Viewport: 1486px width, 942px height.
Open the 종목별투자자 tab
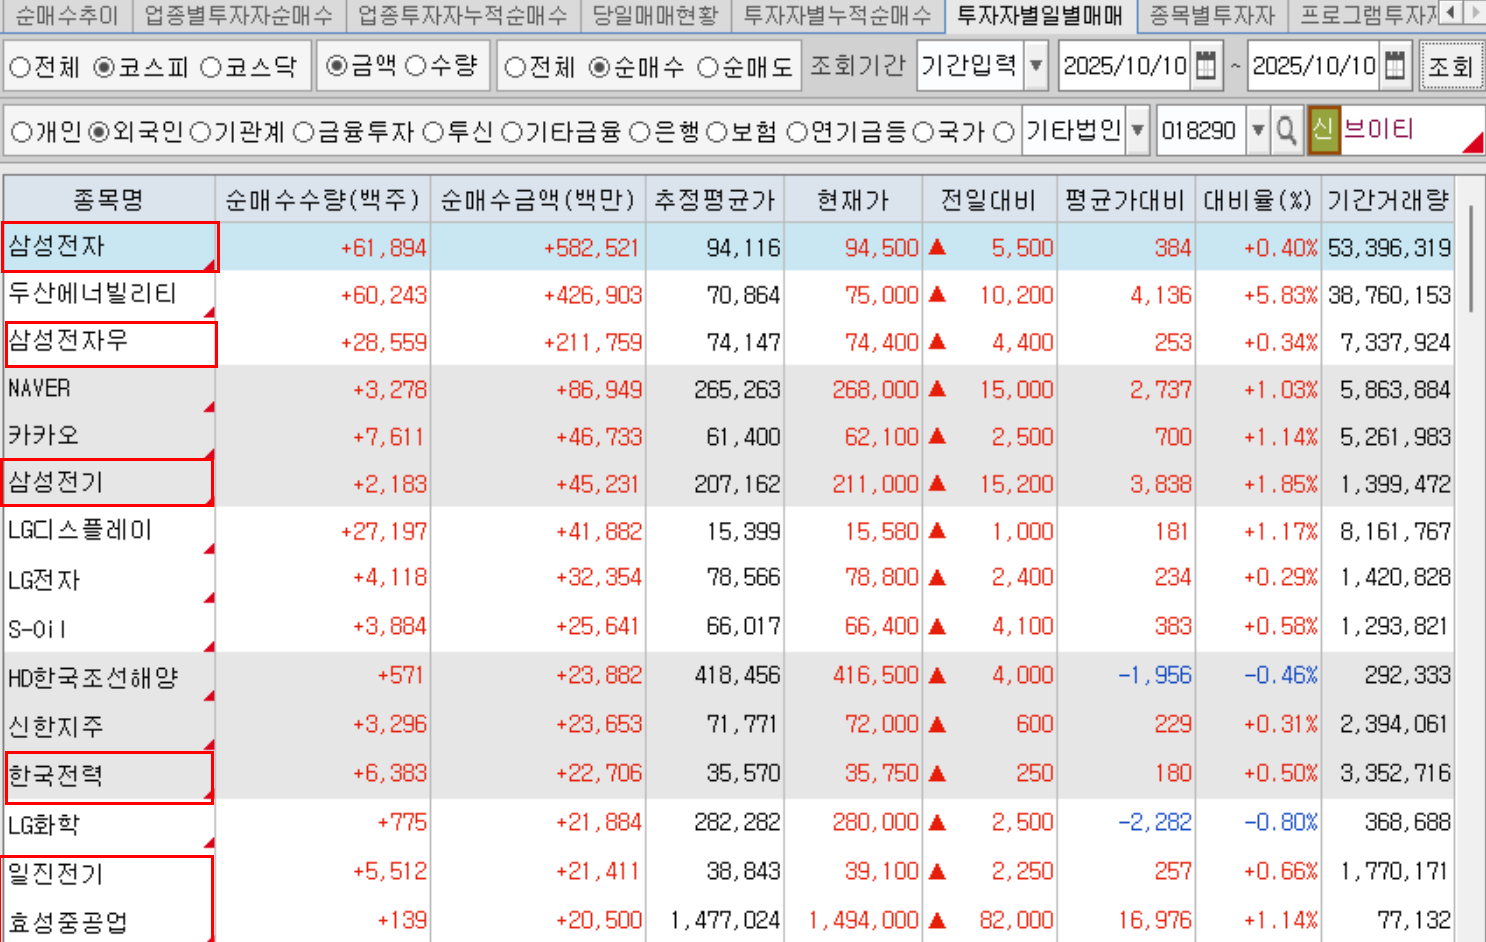(x=1212, y=15)
